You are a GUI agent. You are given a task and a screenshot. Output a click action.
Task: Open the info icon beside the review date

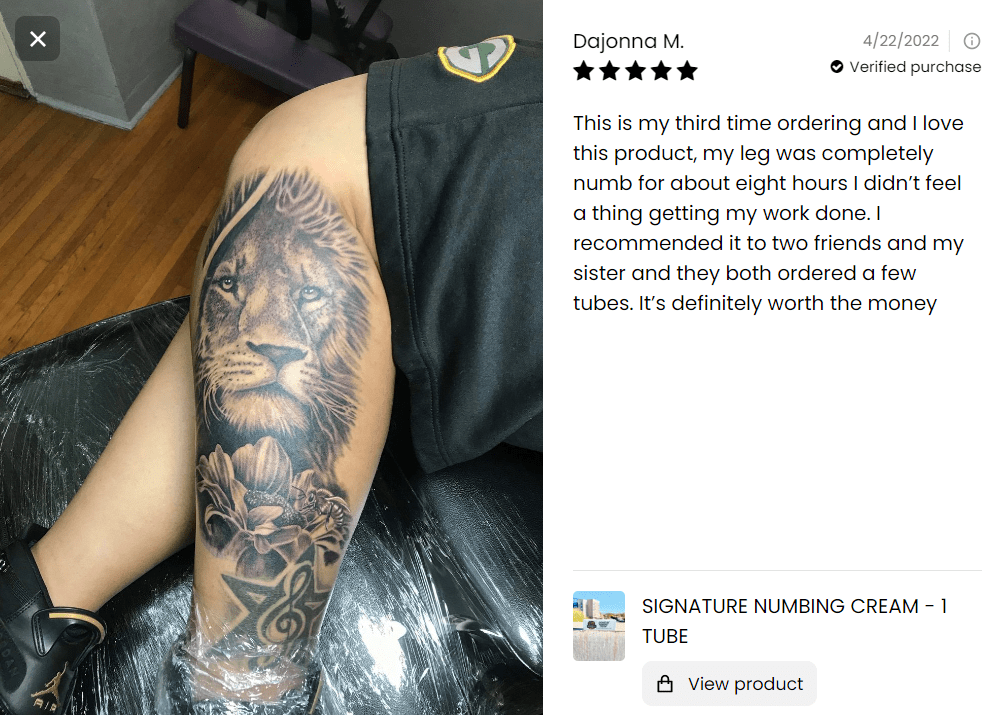coord(971,41)
